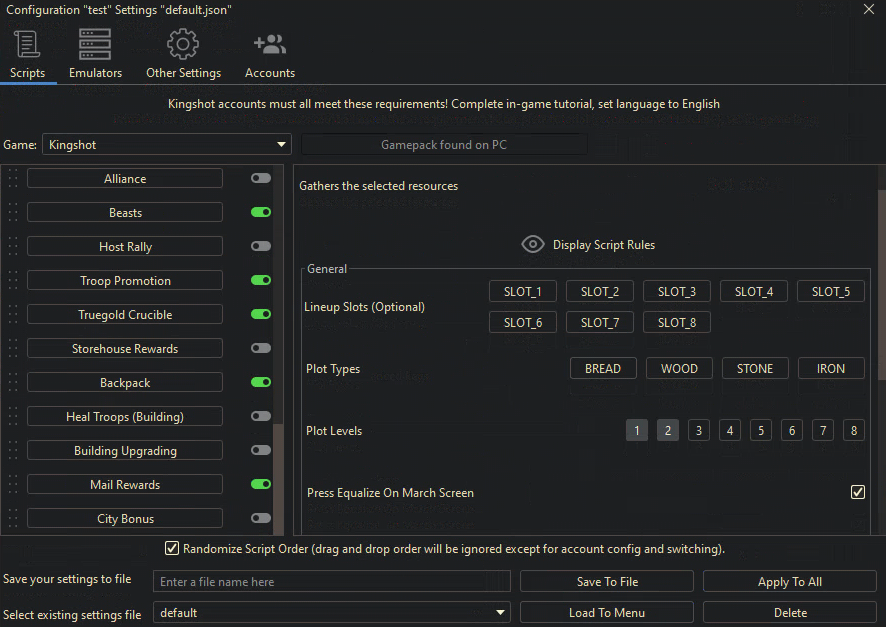The height and width of the screenshot is (627, 886).
Task: Click the Save To File button
Action: coord(607,582)
